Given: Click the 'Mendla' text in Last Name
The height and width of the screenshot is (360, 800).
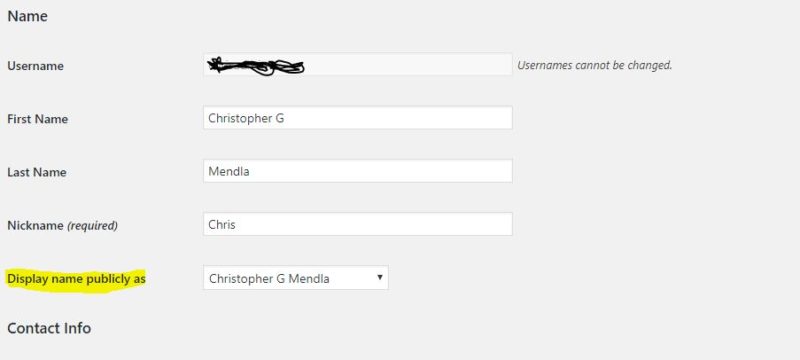Looking at the screenshot, I should pyautogui.click(x=229, y=171).
